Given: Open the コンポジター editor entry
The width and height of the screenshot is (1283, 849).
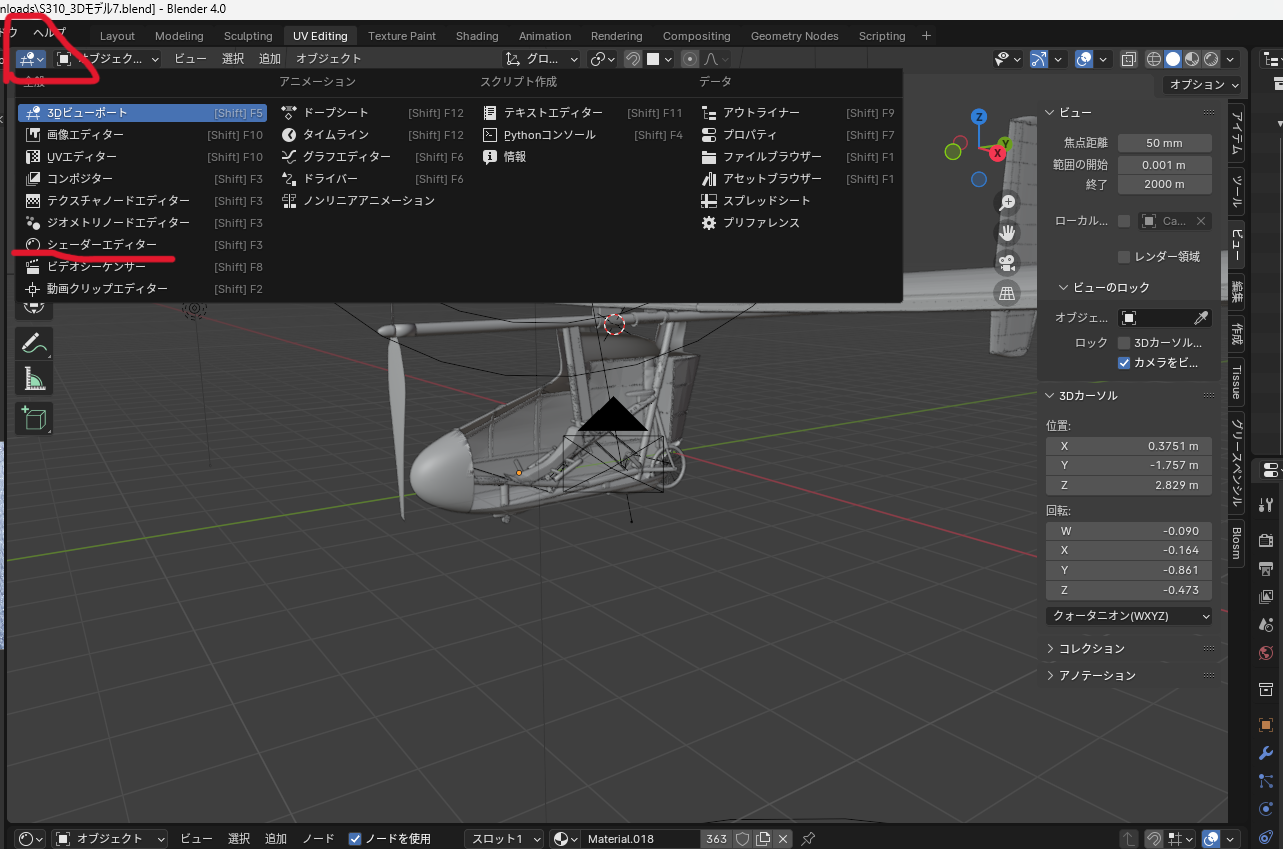Looking at the screenshot, I should [141, 179].
